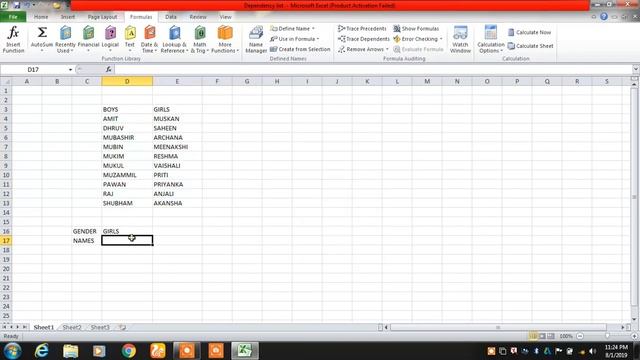Select the NAMES label cell
Viewport: 640px width, 360px height.
tap(87, 241)
